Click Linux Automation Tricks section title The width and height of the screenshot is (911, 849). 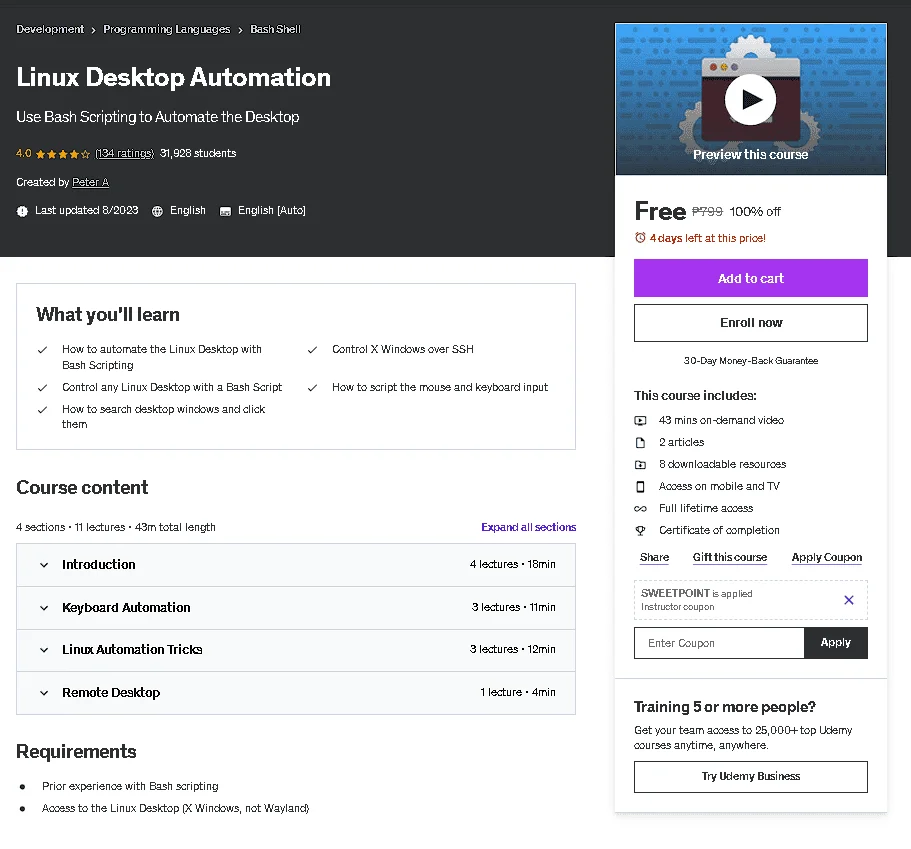[x=132, y=650]
